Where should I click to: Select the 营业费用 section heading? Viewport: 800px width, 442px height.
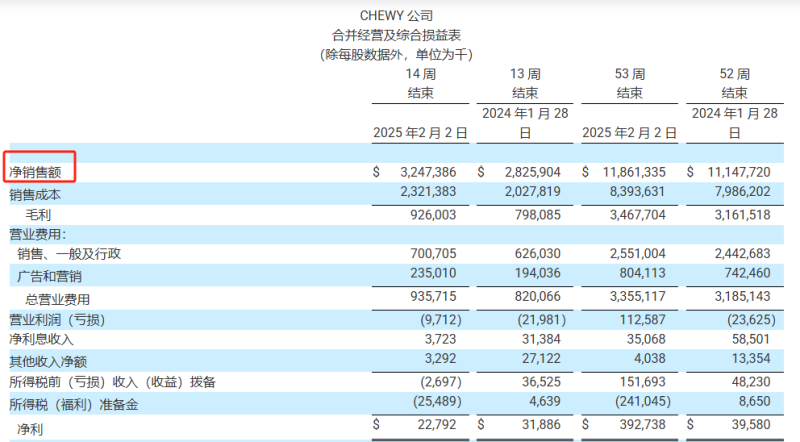pyautogui.click(x=38, y=234)
